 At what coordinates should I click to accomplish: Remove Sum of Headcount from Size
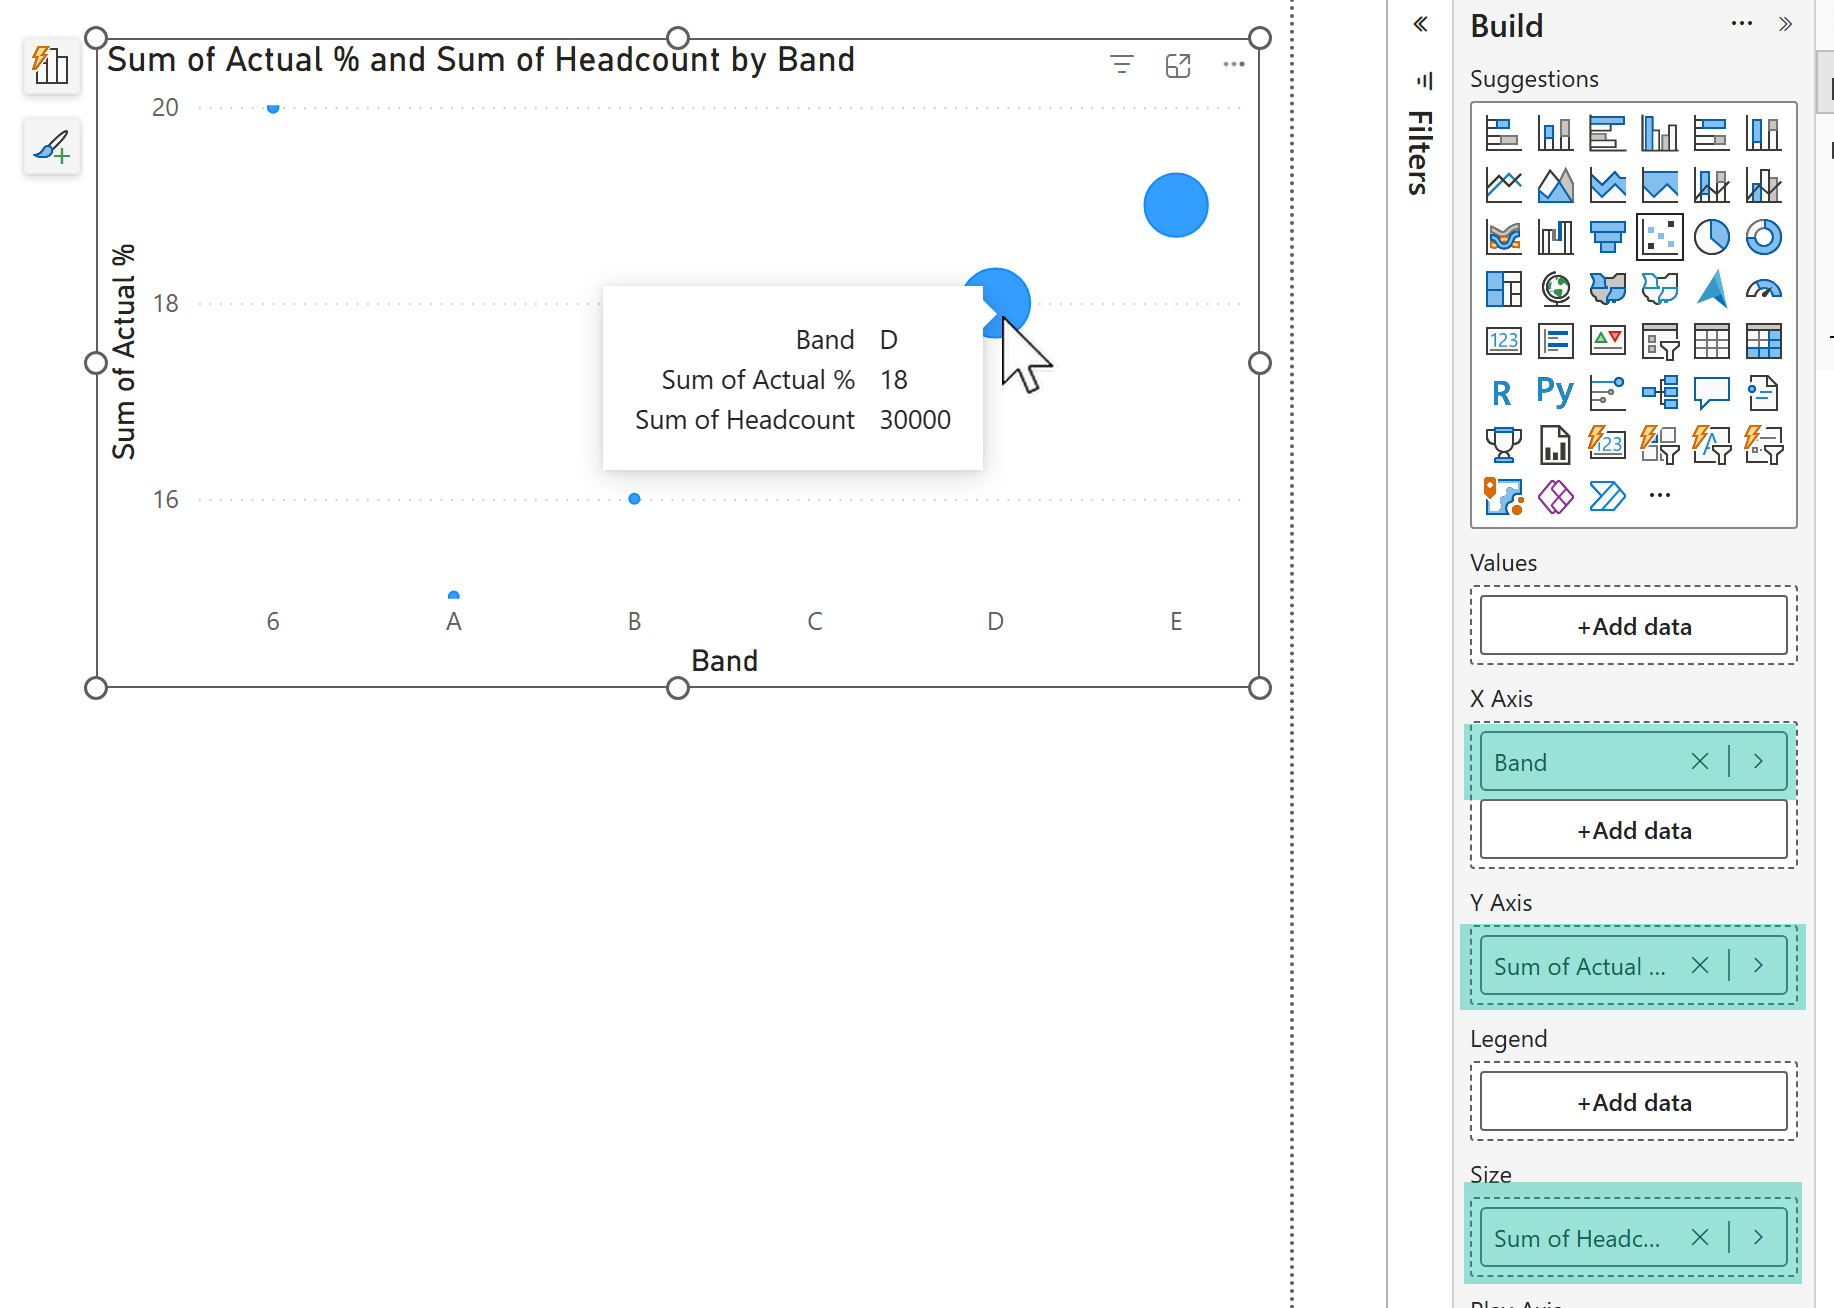[x=1700, y=1238]
